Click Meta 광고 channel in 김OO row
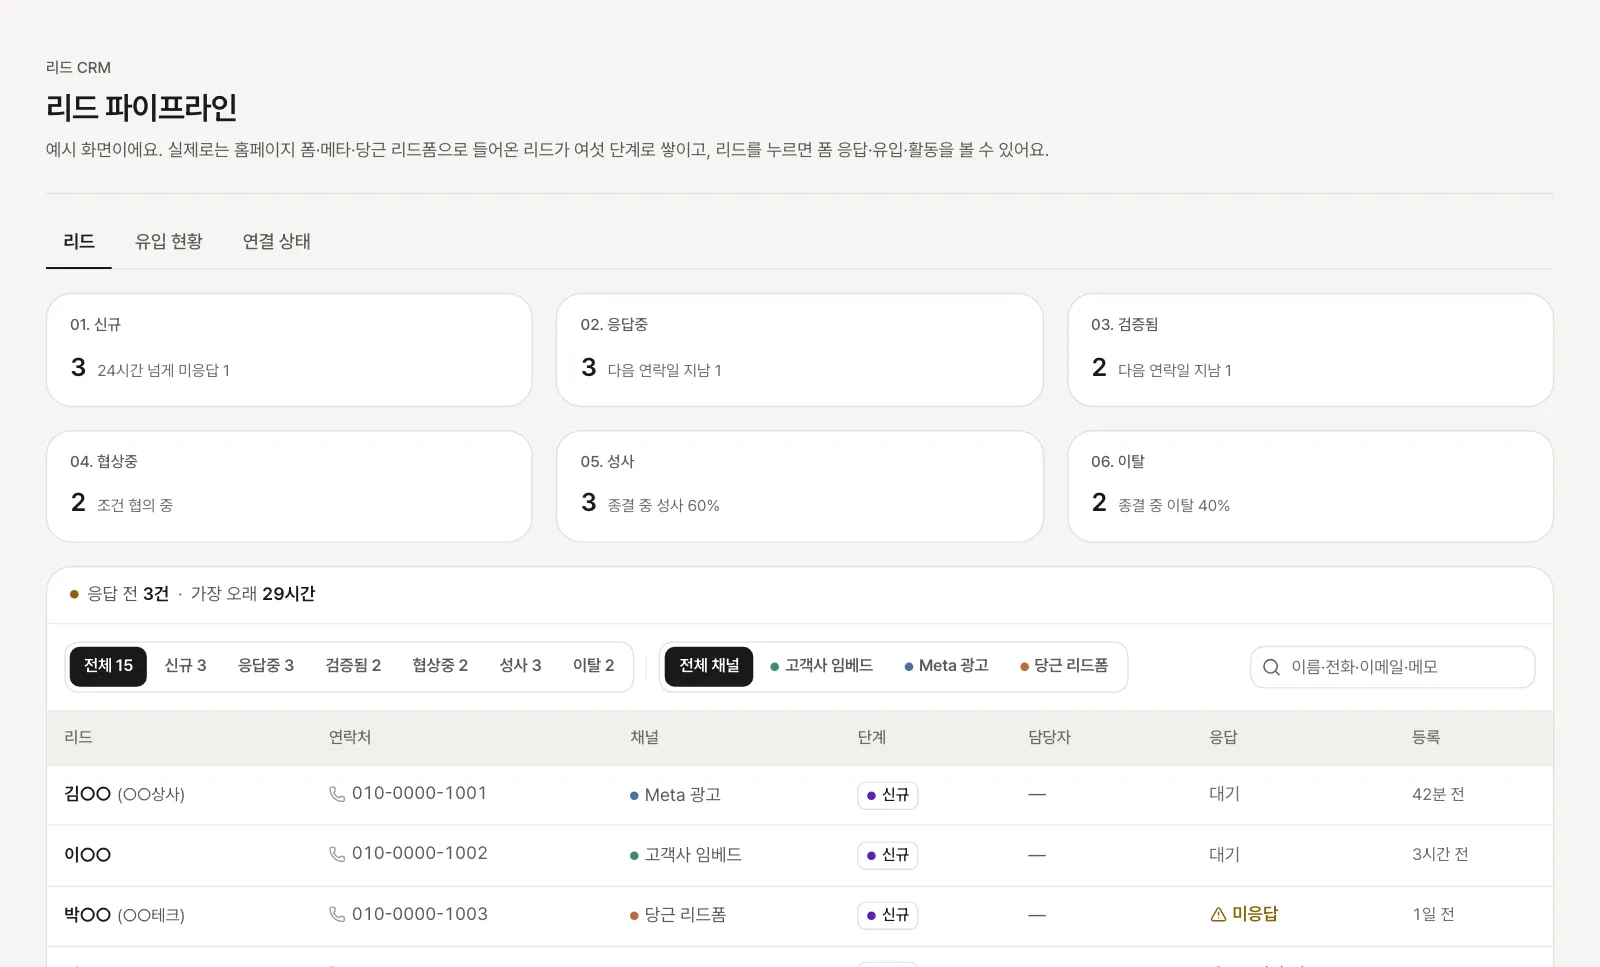 coord(675,795)
